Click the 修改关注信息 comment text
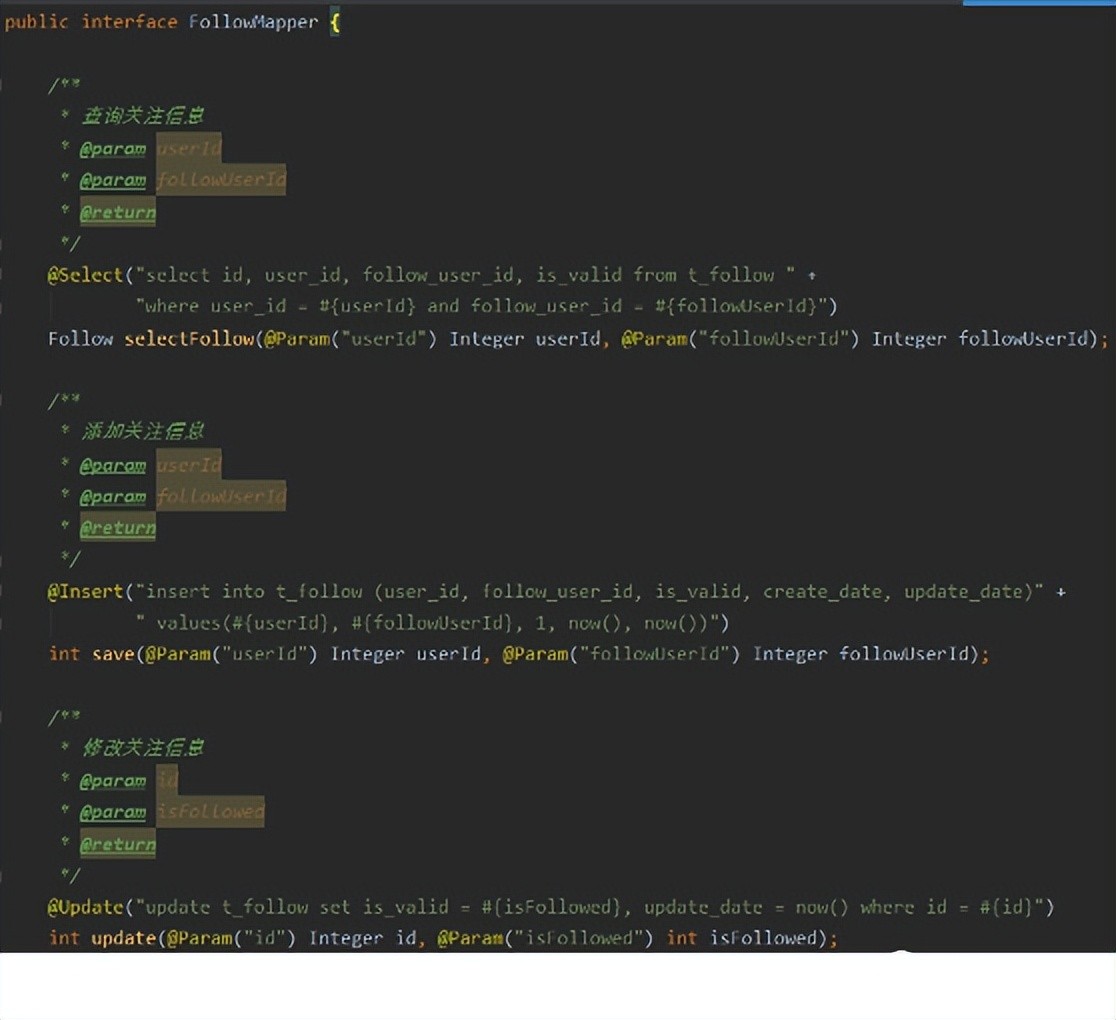Image resolution: width=1116 pixels, height=1020 pixels. coord(143,747)
